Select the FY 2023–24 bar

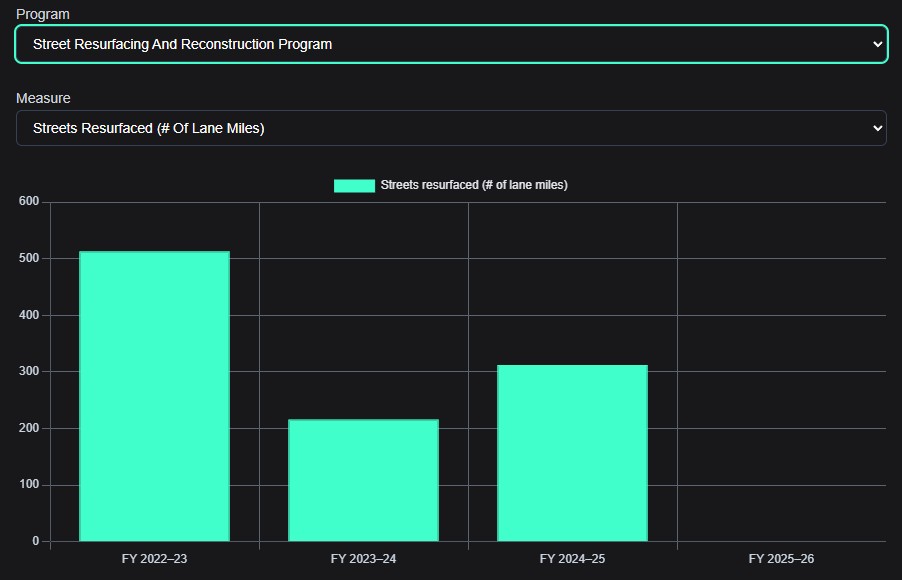[363, 480]
